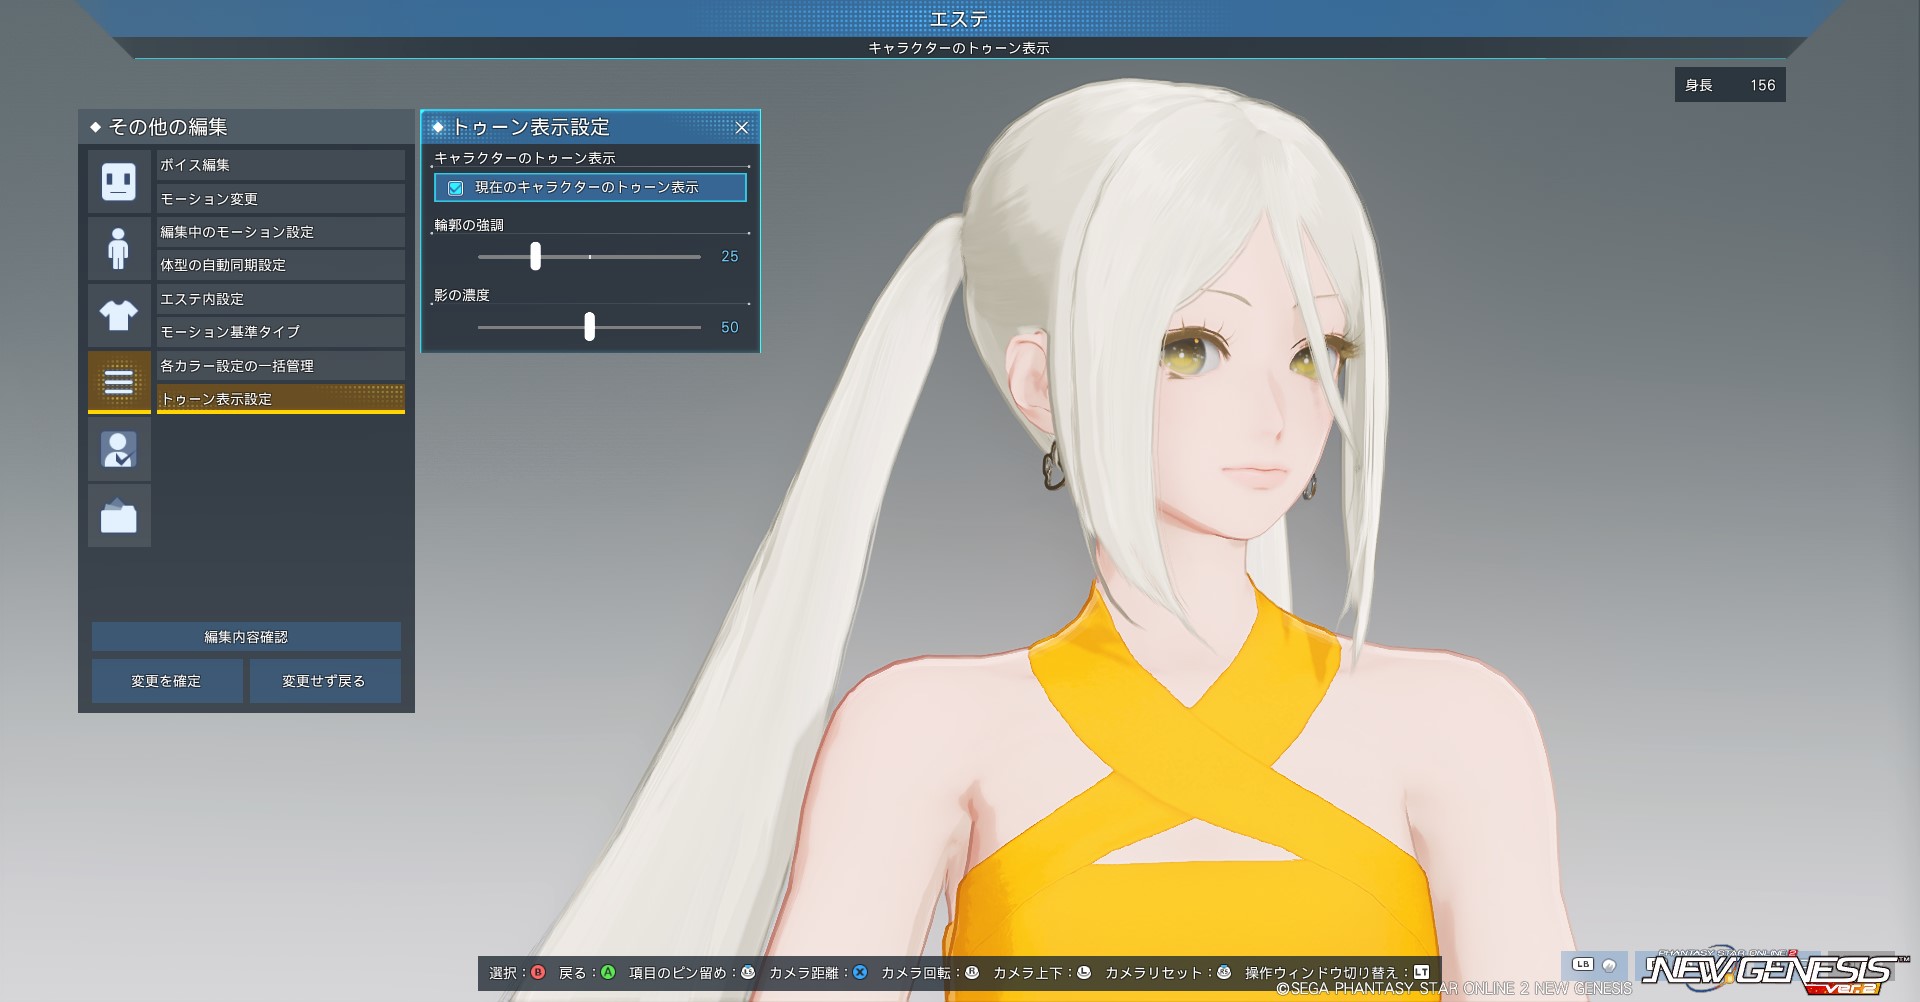Click the 編集内容確認 button
The height and width of the screenshot is (1002, 1920).
tap(246, 637)
